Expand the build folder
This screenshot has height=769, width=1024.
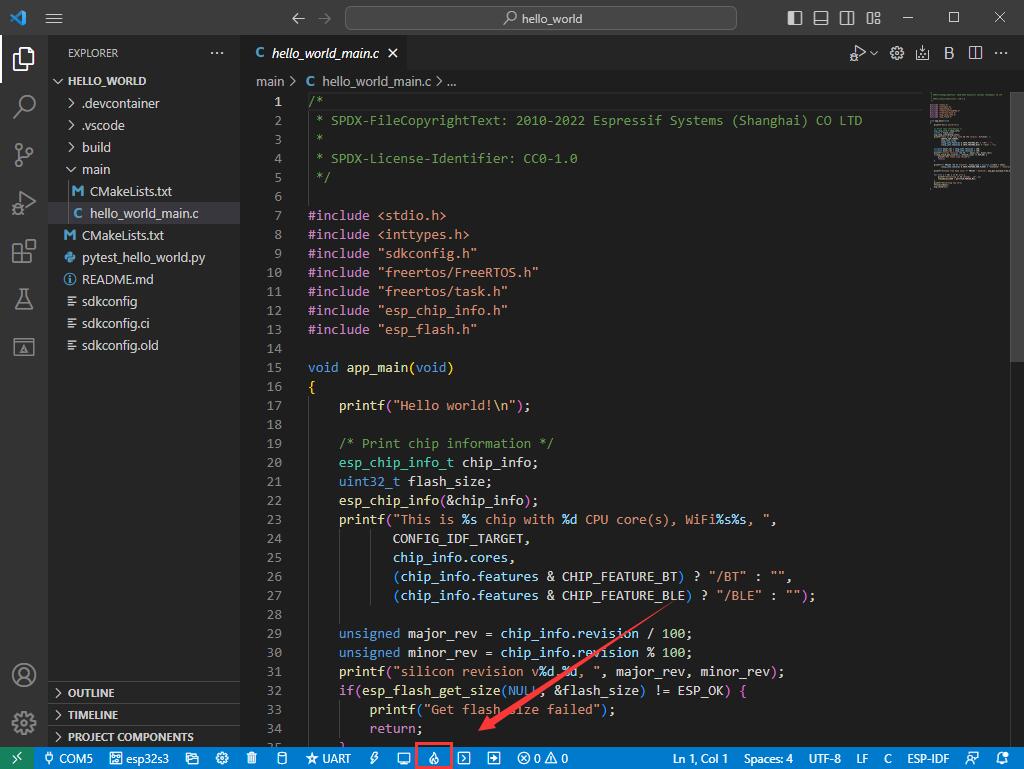(96, 147)
